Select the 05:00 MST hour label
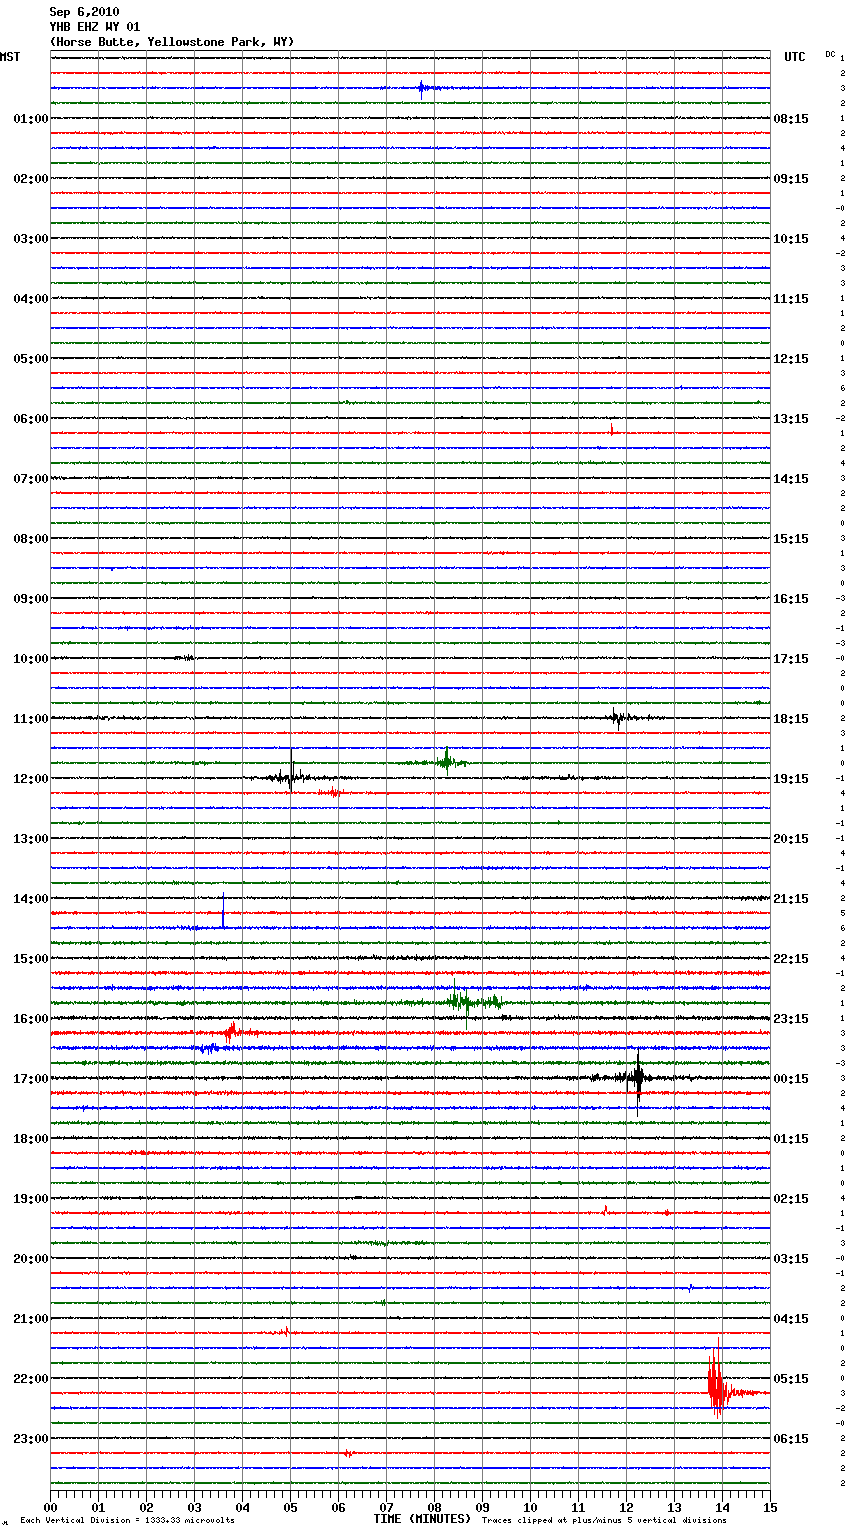The image size is (850, 1534). tap(31, 359)
